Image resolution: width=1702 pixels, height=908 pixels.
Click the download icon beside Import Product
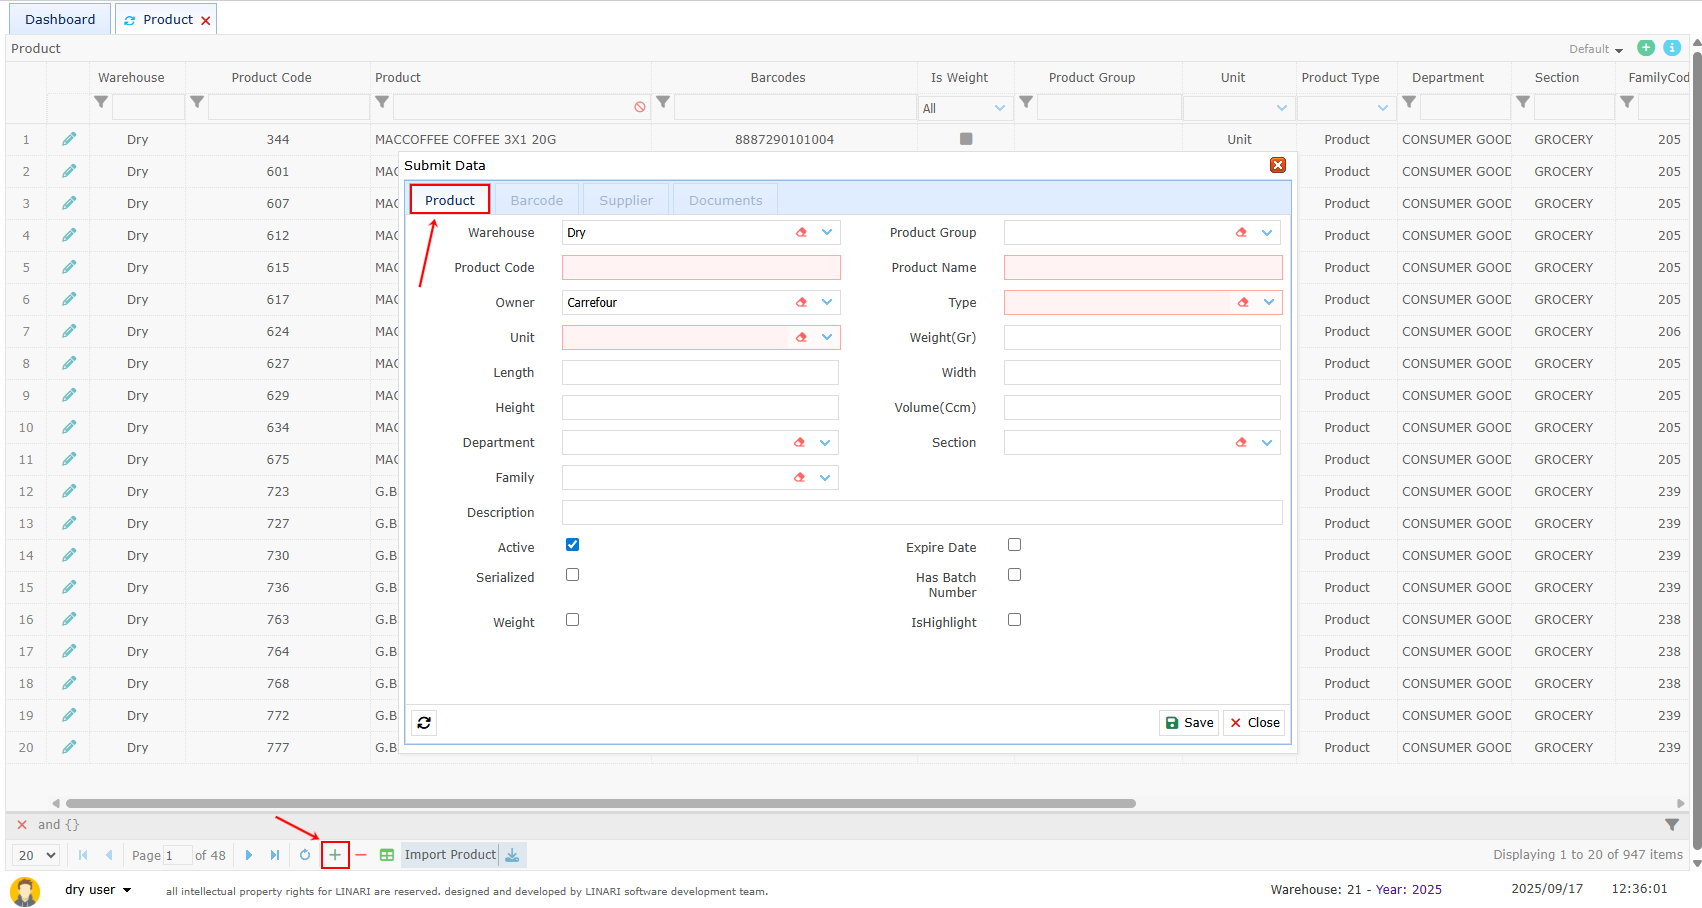(x=512, y=855)
